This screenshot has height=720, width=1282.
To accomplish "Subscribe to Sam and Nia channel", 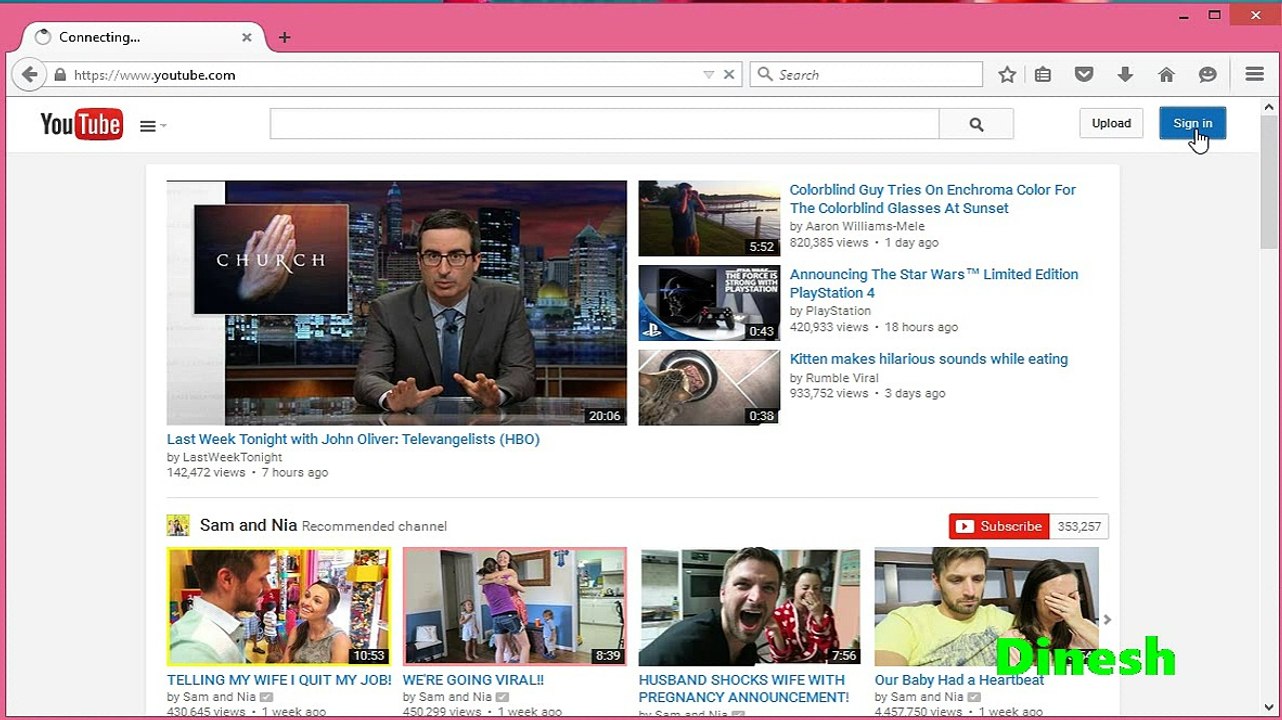I will tap(999, 526).
